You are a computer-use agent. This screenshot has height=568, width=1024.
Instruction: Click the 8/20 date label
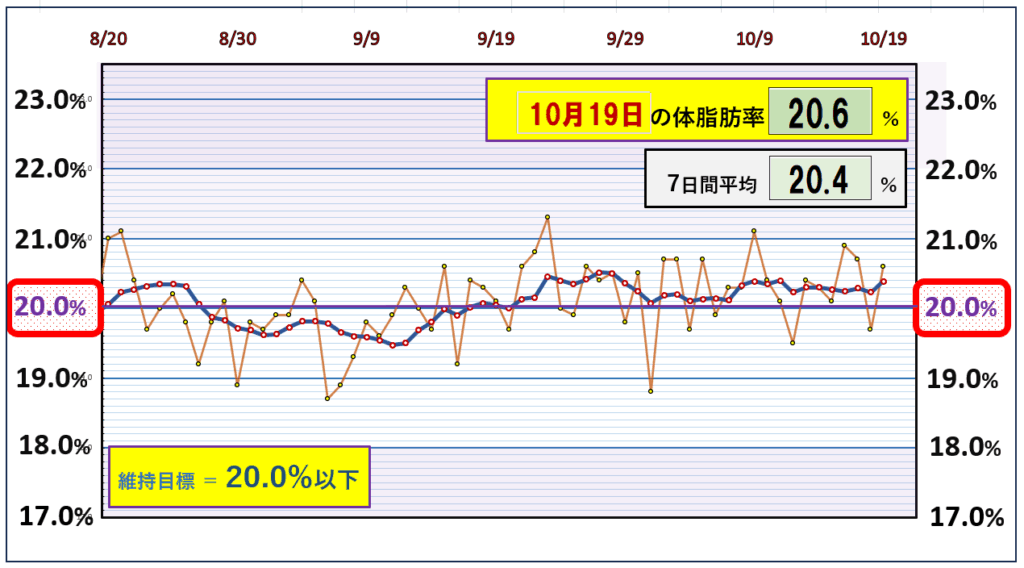click(x=108, y=39)
